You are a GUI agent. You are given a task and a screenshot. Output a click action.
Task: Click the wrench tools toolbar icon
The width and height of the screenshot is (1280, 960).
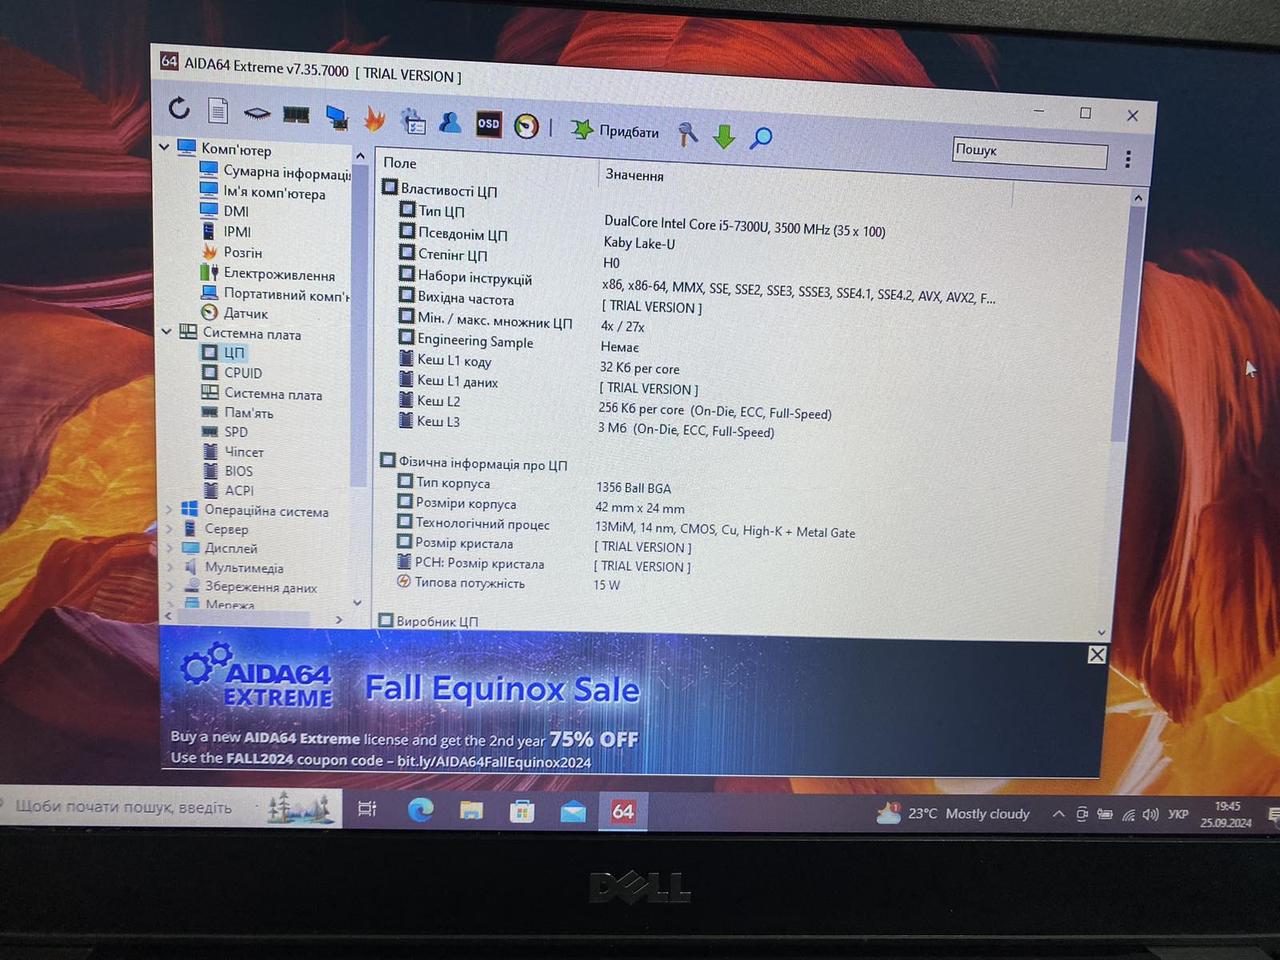[687, 133]
